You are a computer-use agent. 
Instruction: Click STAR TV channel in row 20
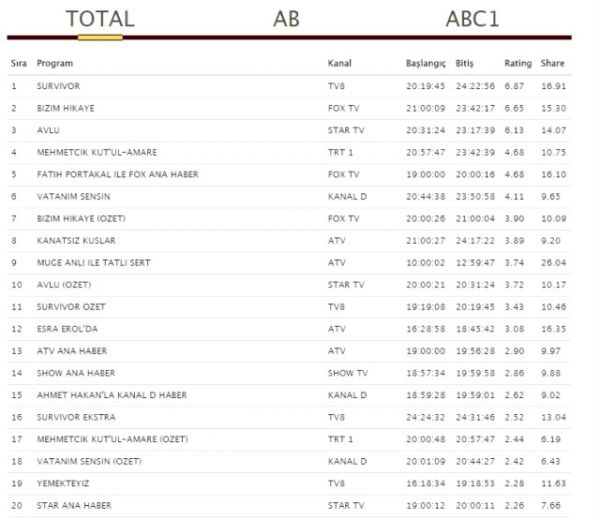346,505
